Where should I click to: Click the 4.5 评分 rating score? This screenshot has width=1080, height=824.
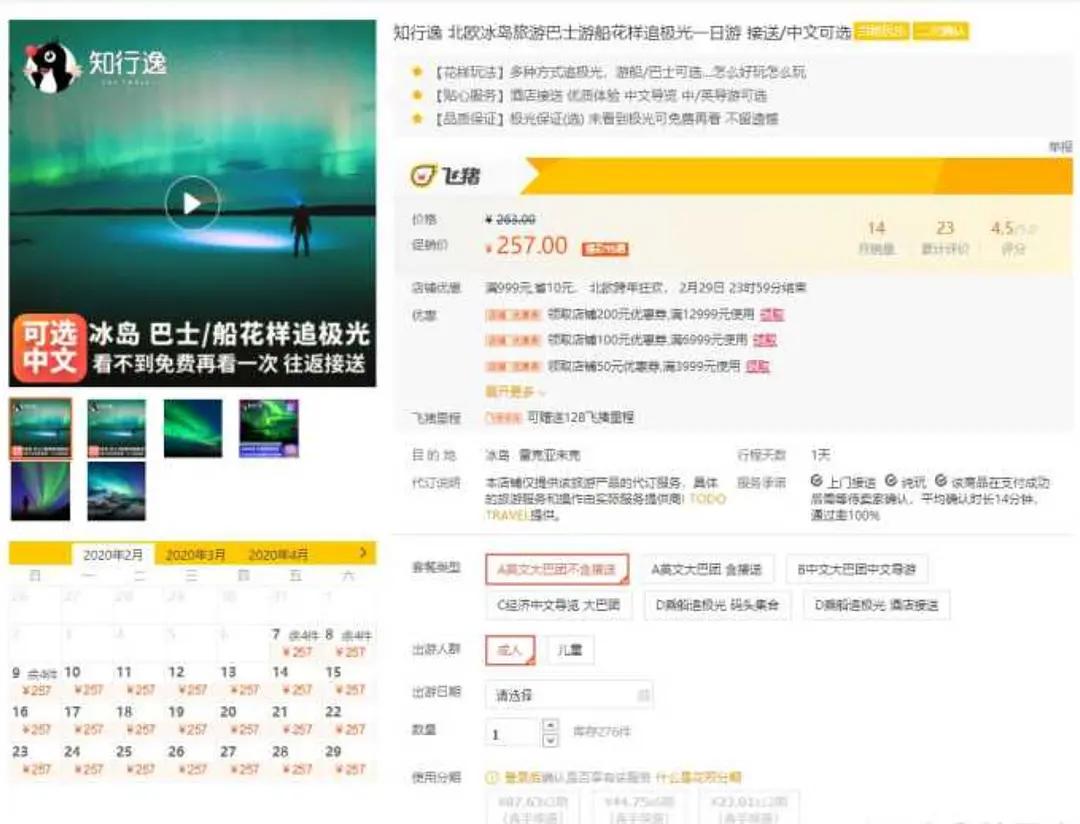1012,237
